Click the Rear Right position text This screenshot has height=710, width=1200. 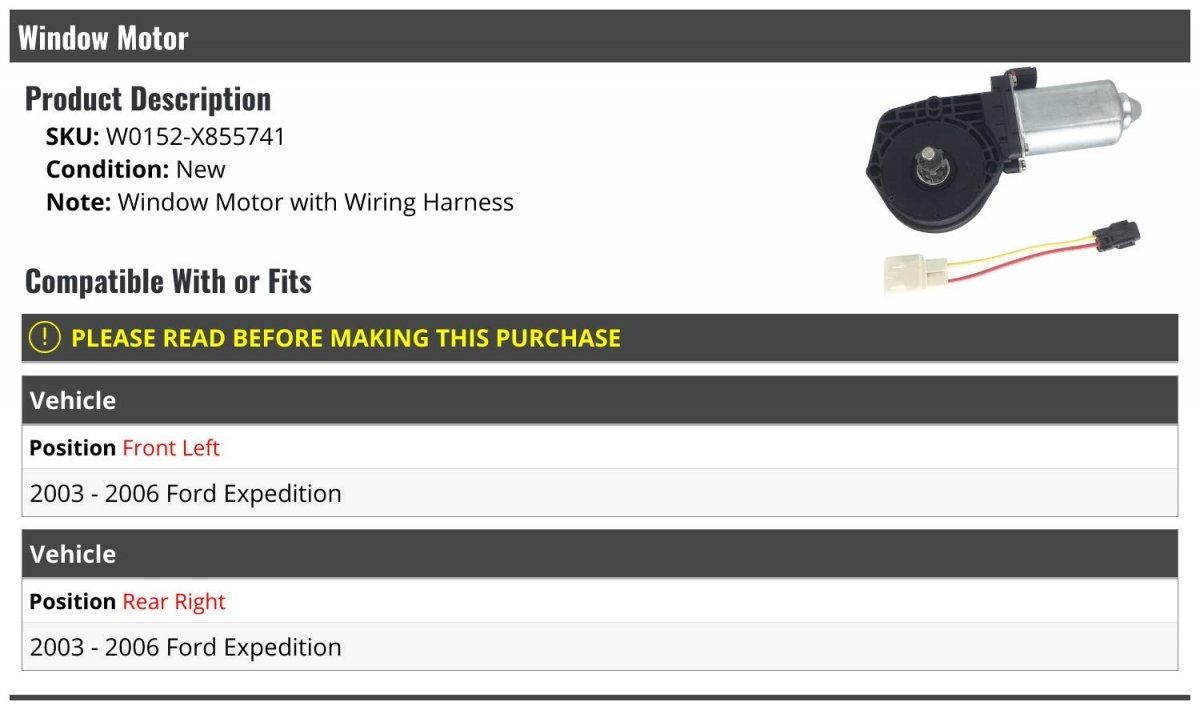pos(174,602)
